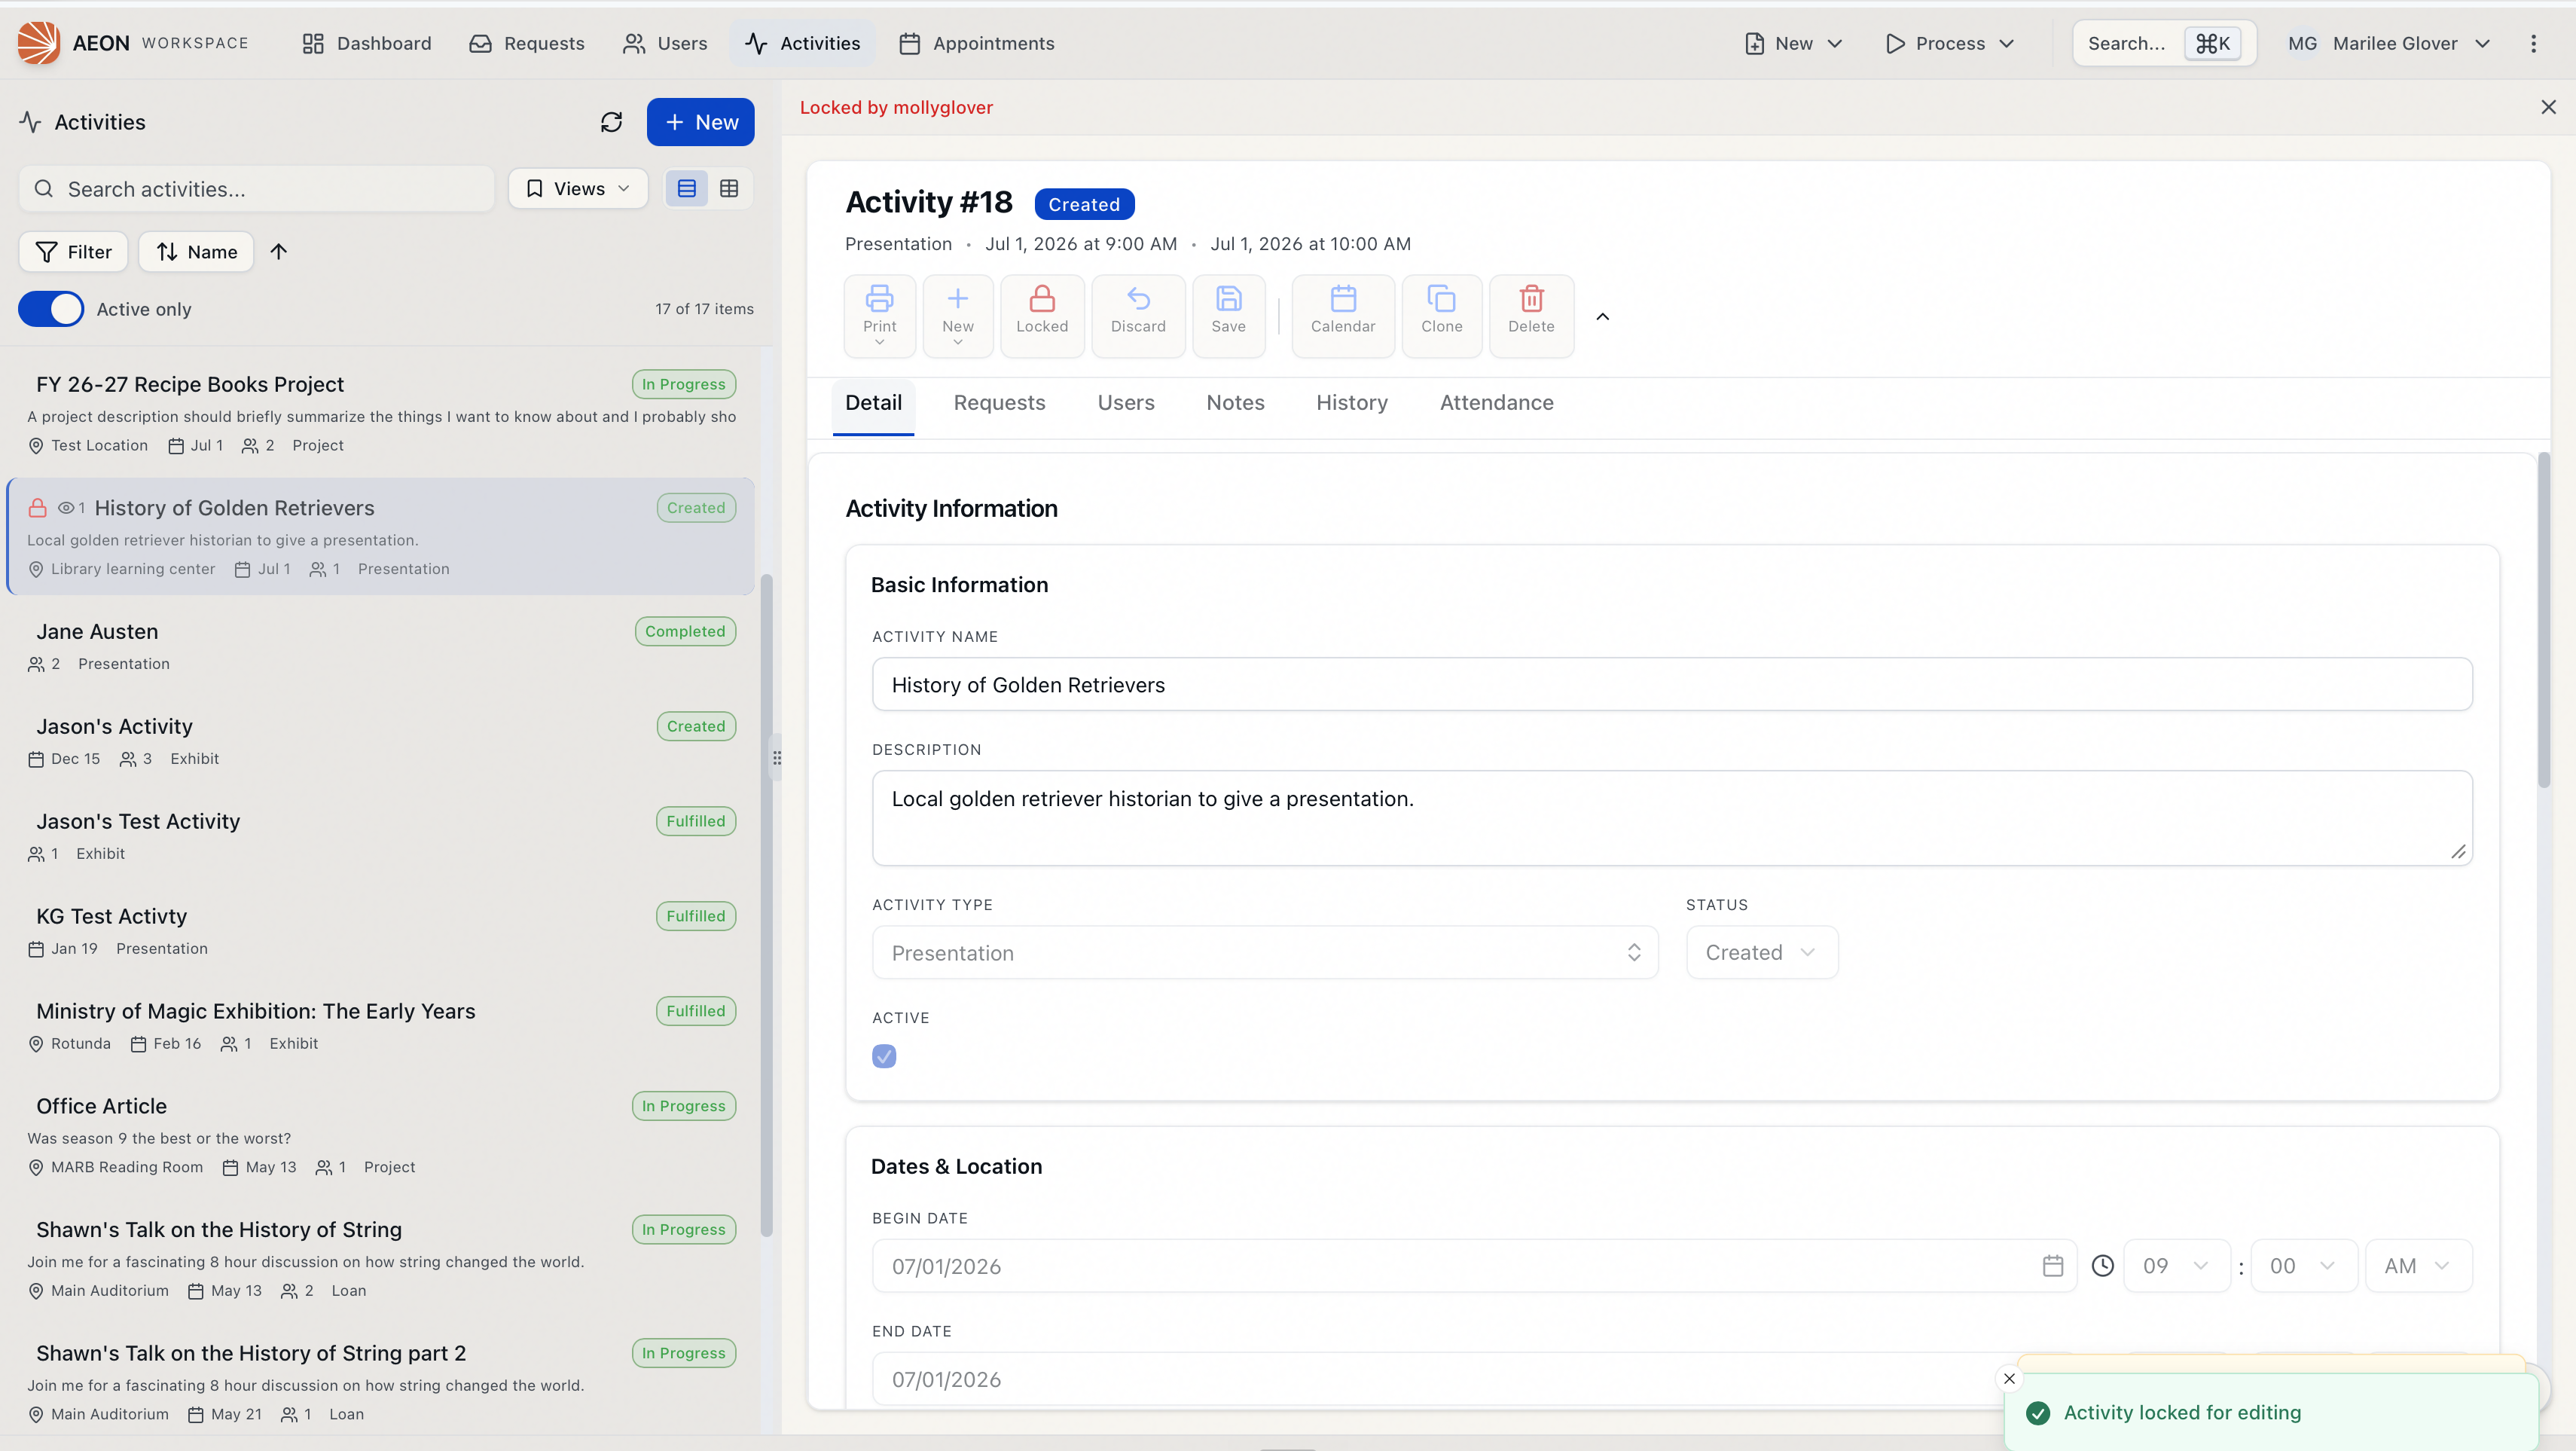Select the Jane Austen activity
This screenshot has height=1451, width=2576.
coord(380,646)
